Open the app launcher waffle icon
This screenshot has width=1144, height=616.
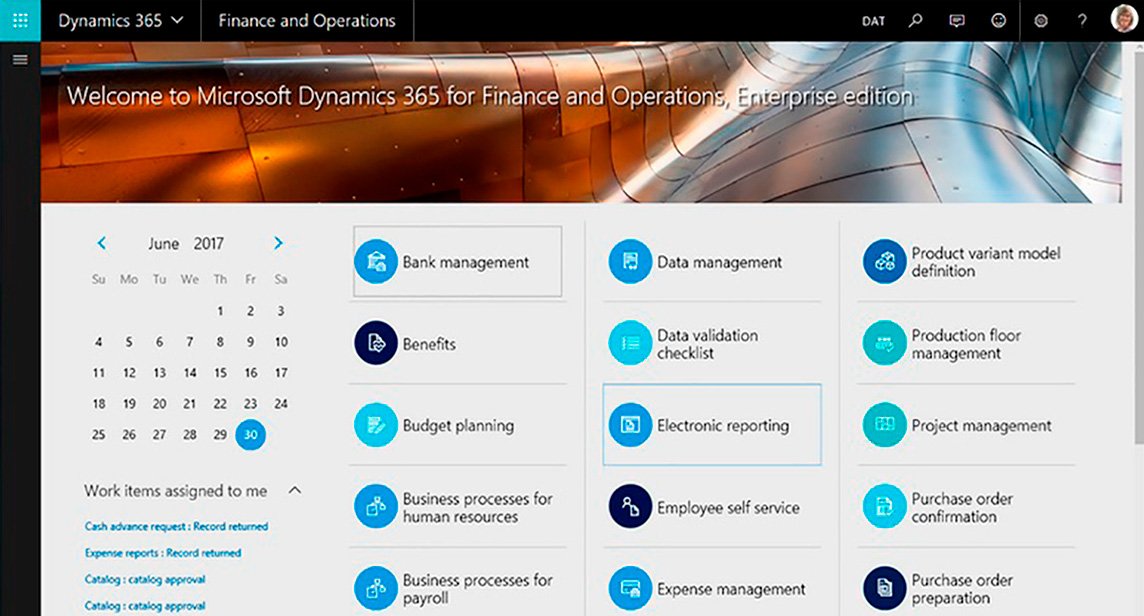pyautogui.click(x=20, y=20)
